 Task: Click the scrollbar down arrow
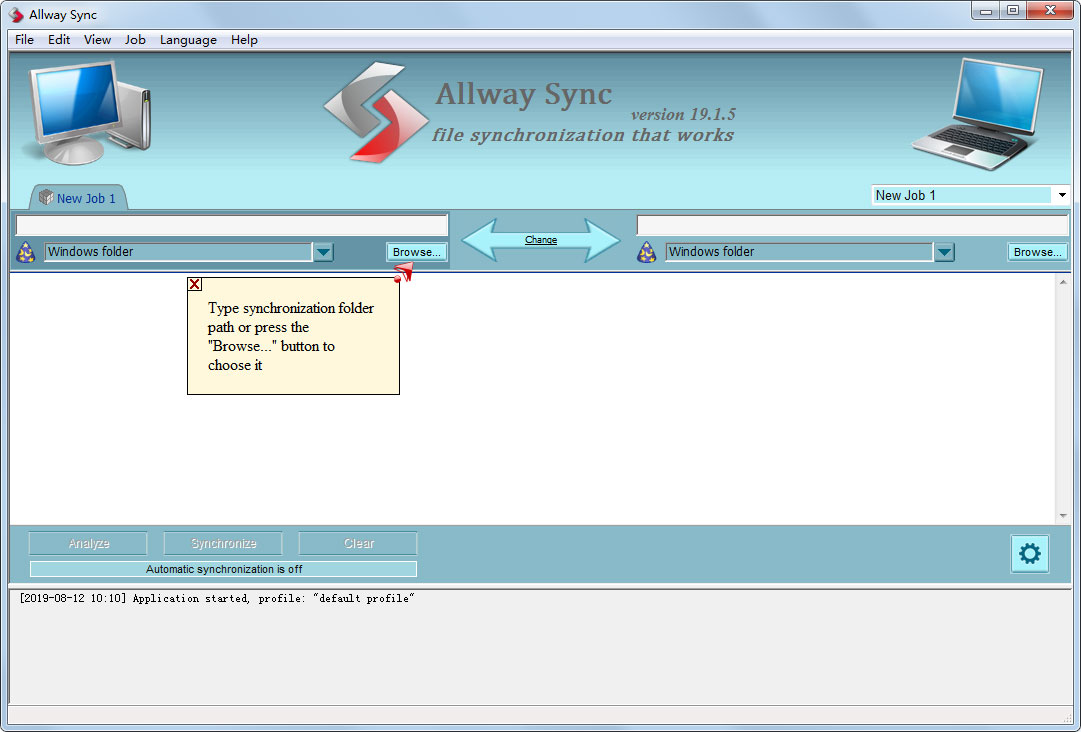[1063, 516]
